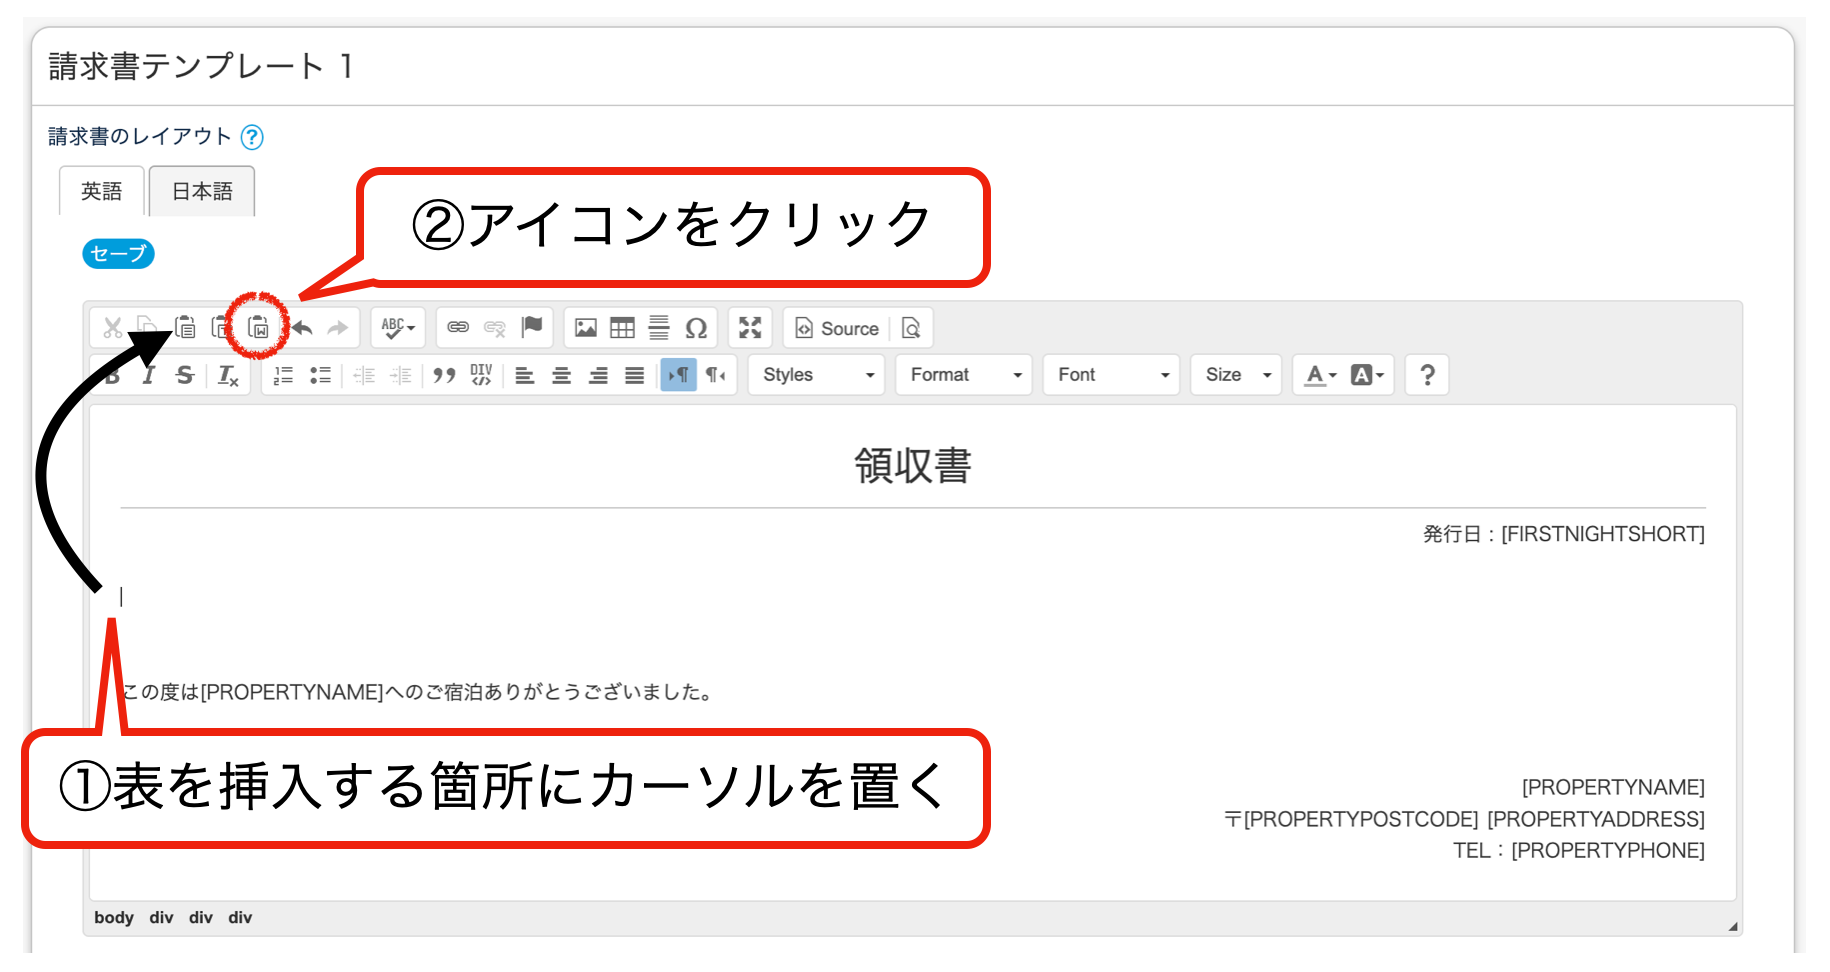This screenshot has height=972, width=1830.
Task: Open the Font dropdown
Action: coord(1111,375)
